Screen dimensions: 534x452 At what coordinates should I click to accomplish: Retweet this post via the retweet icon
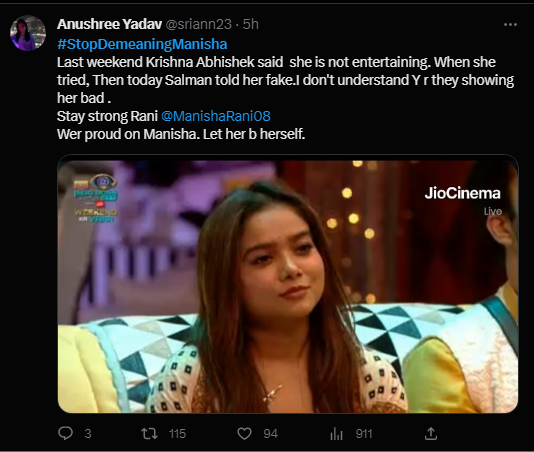(149, 434)
